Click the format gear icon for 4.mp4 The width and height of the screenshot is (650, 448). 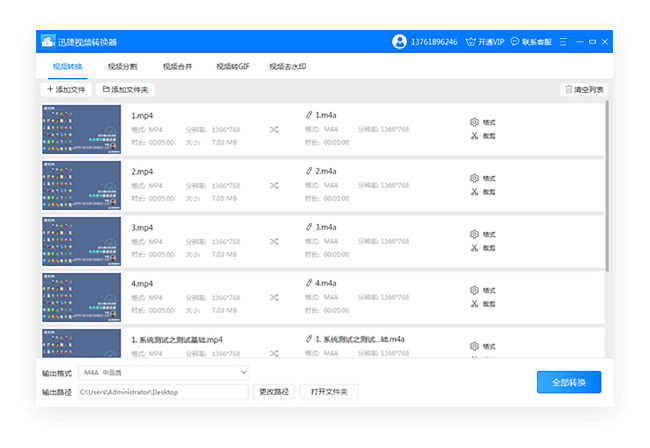(x=474, y=290)
